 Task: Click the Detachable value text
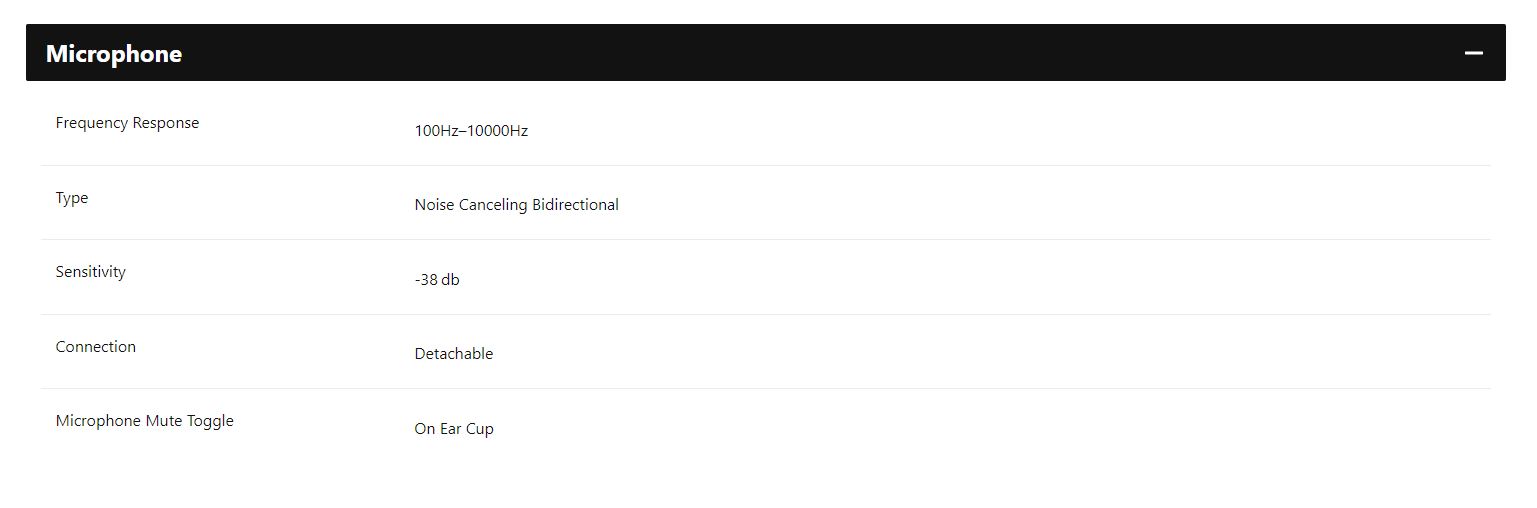coord(454,354)
